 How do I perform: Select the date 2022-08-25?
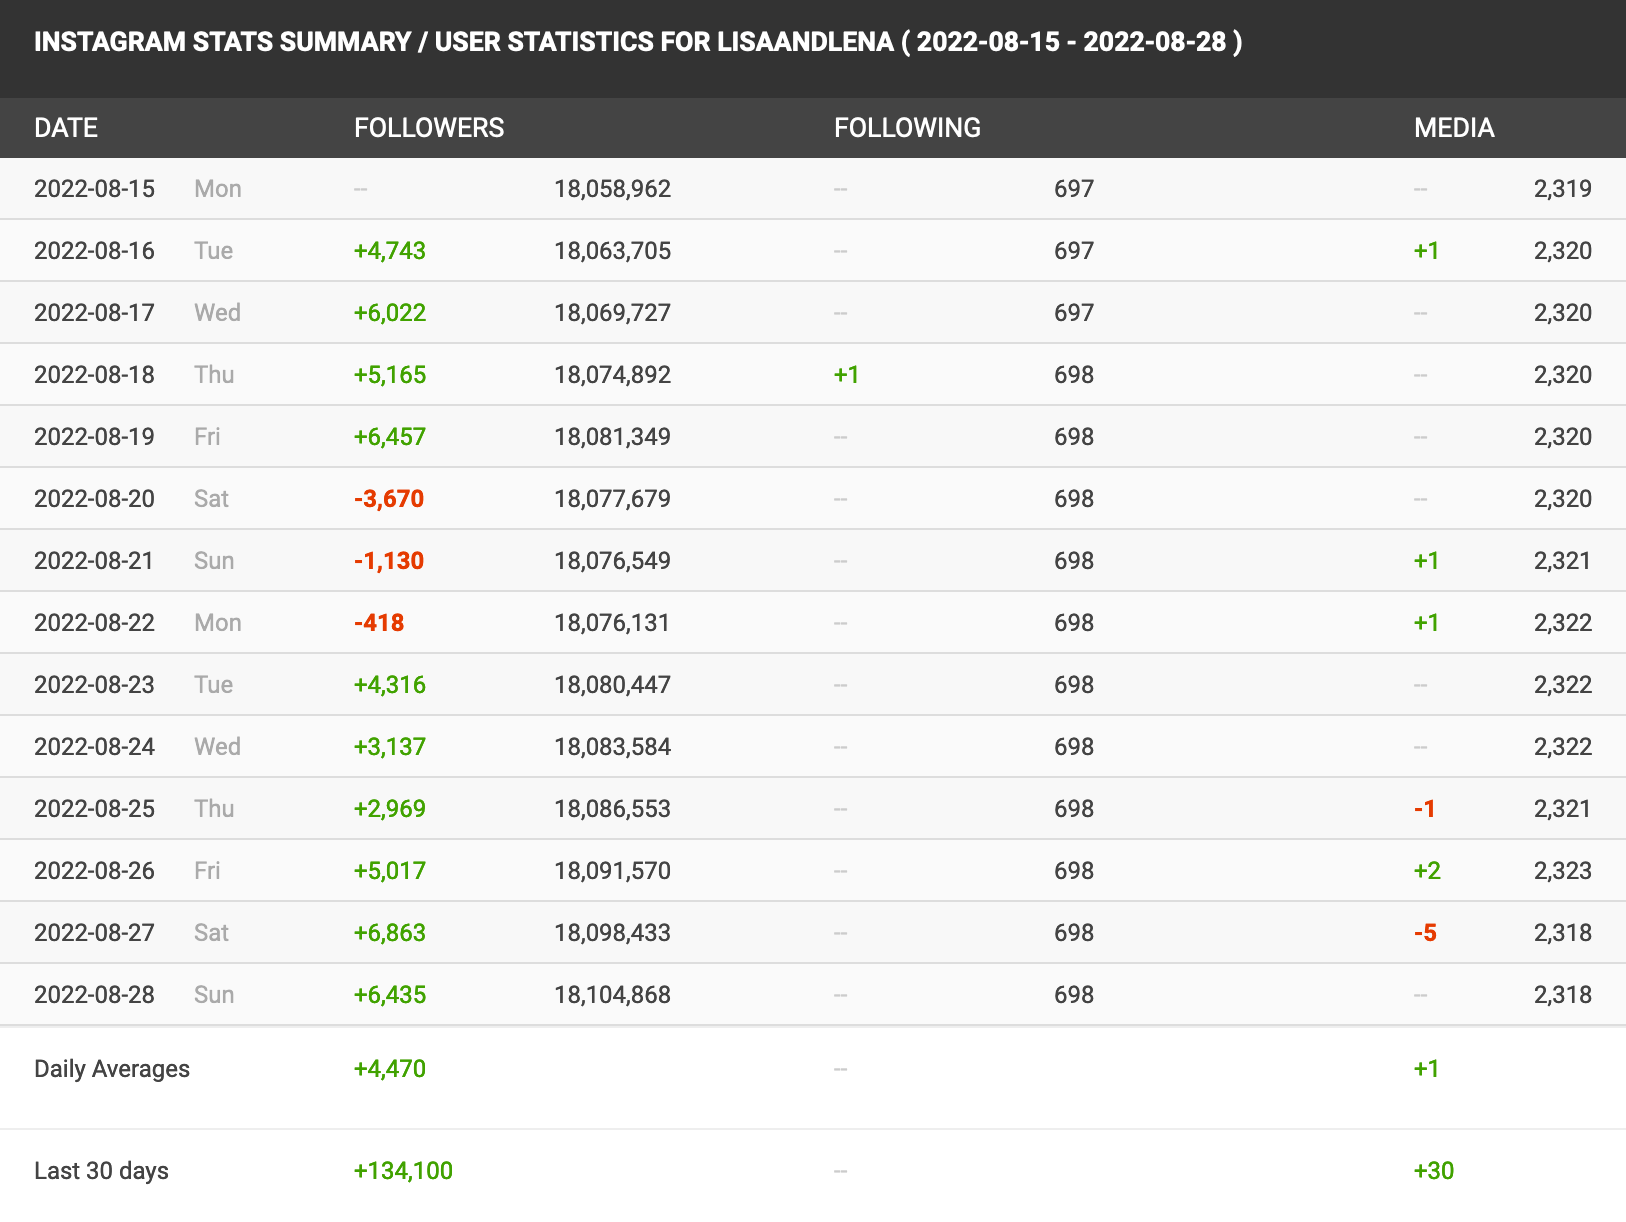coord(94,809)
